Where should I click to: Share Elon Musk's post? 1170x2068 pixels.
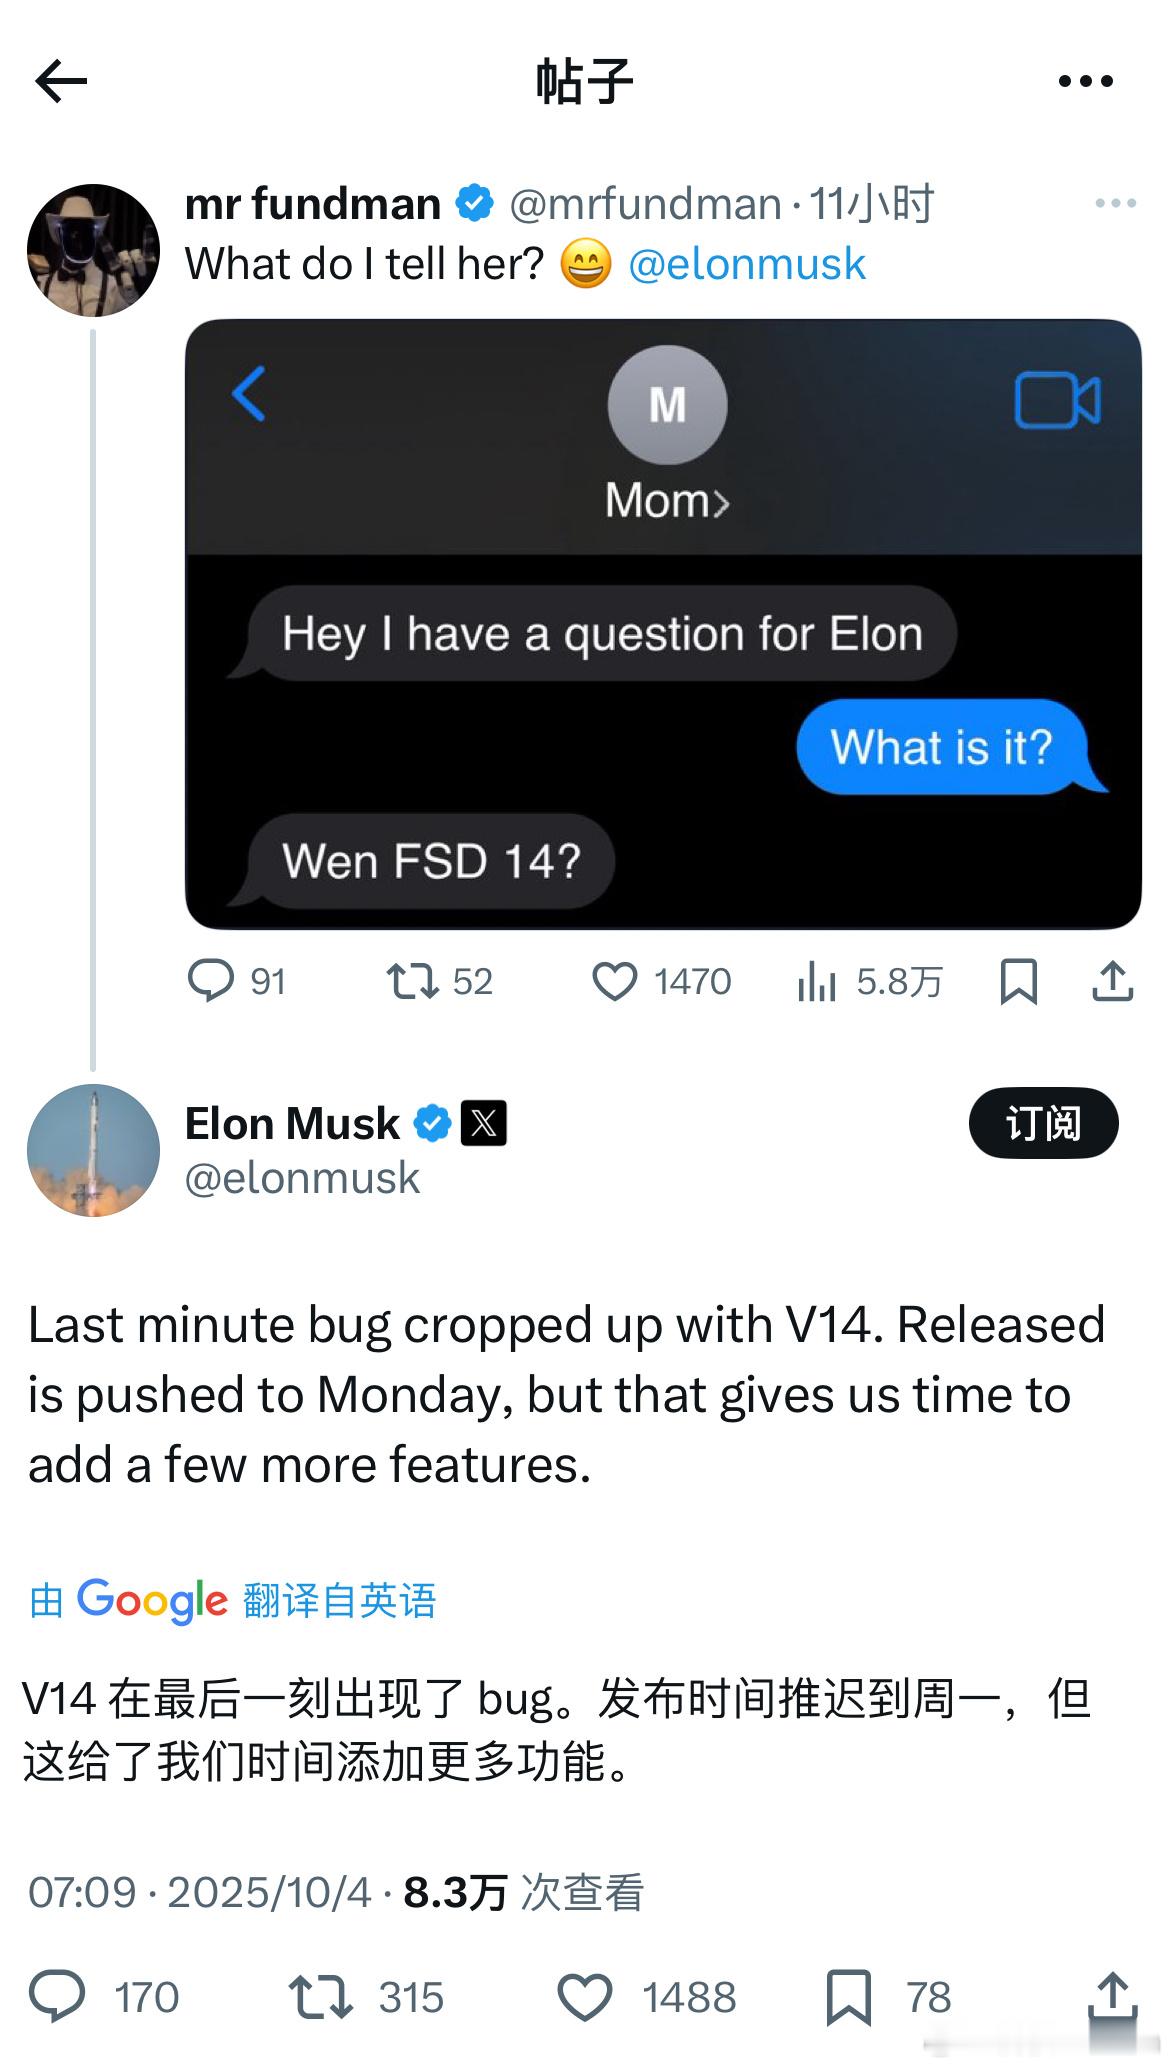click(1112, 1997)
